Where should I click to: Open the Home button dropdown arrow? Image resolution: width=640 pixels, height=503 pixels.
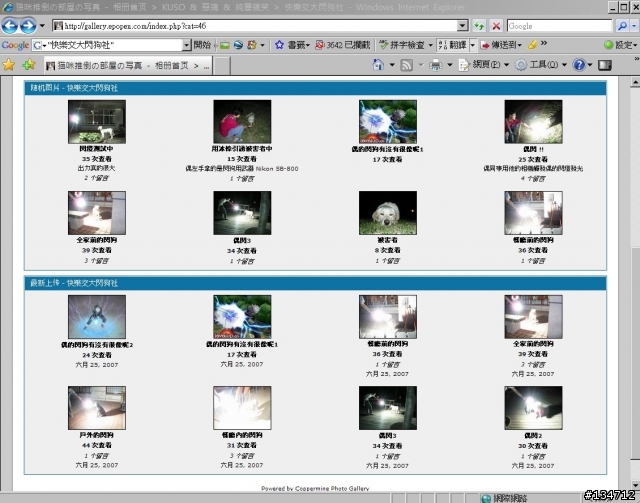tap(392, 65)
